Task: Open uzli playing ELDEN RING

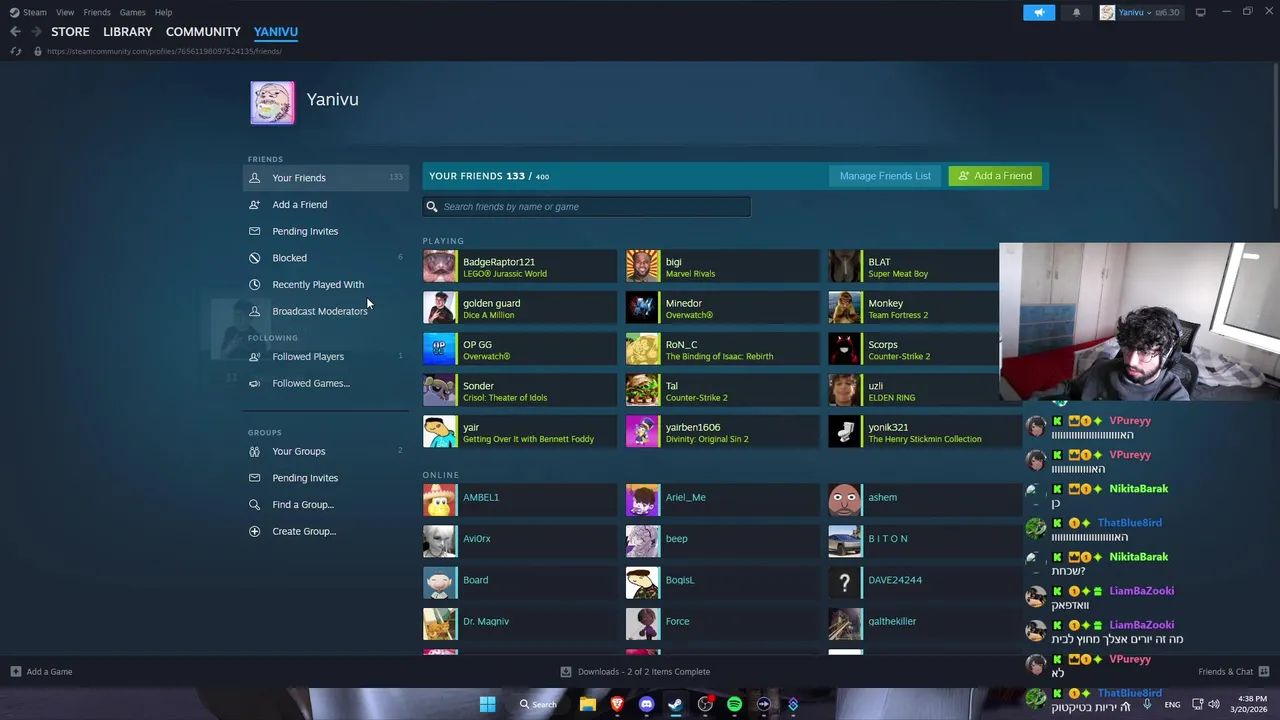Action: pyautogui.click(x=913, y=391)
